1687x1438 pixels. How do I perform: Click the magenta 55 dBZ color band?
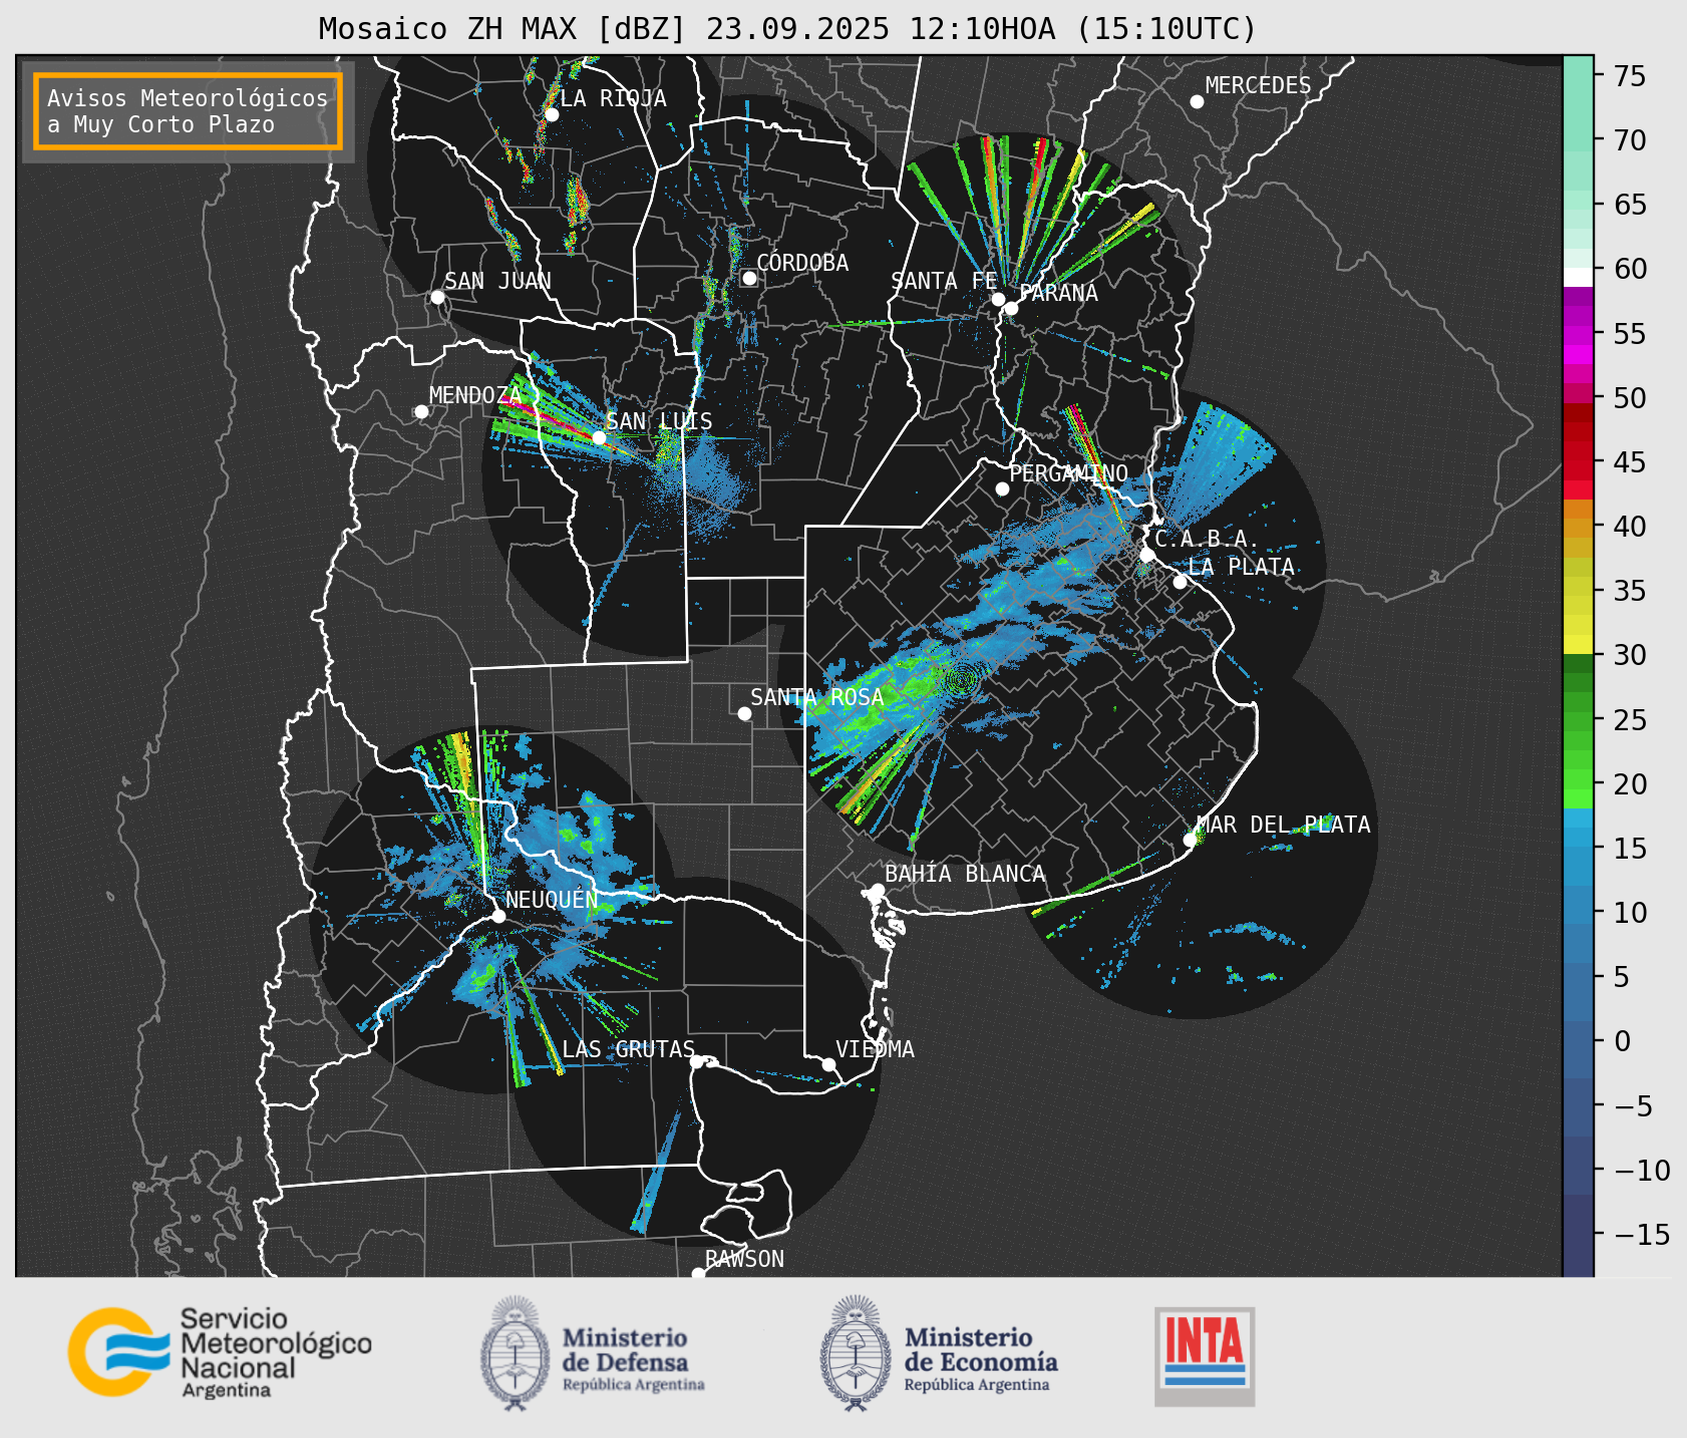tap(1577, 333)
